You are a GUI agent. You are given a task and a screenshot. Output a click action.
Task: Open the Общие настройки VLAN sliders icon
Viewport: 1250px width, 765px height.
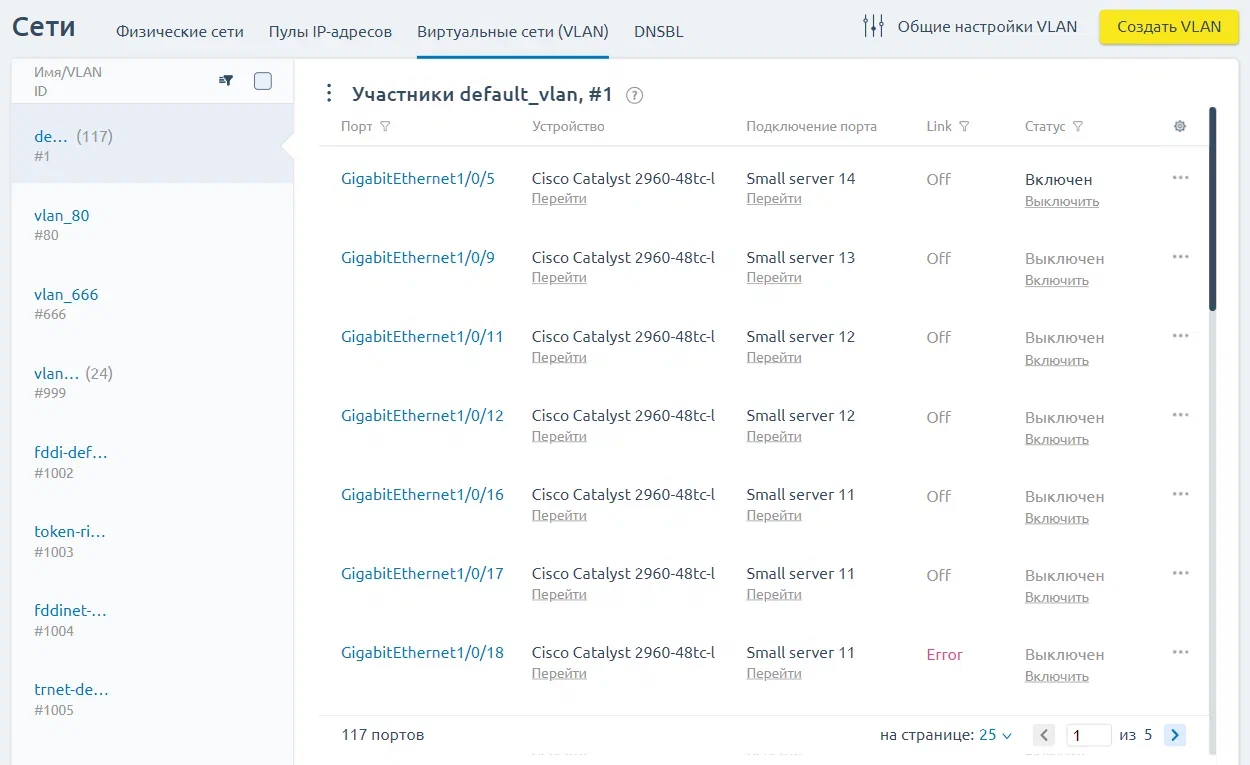[x=873, y=27]
